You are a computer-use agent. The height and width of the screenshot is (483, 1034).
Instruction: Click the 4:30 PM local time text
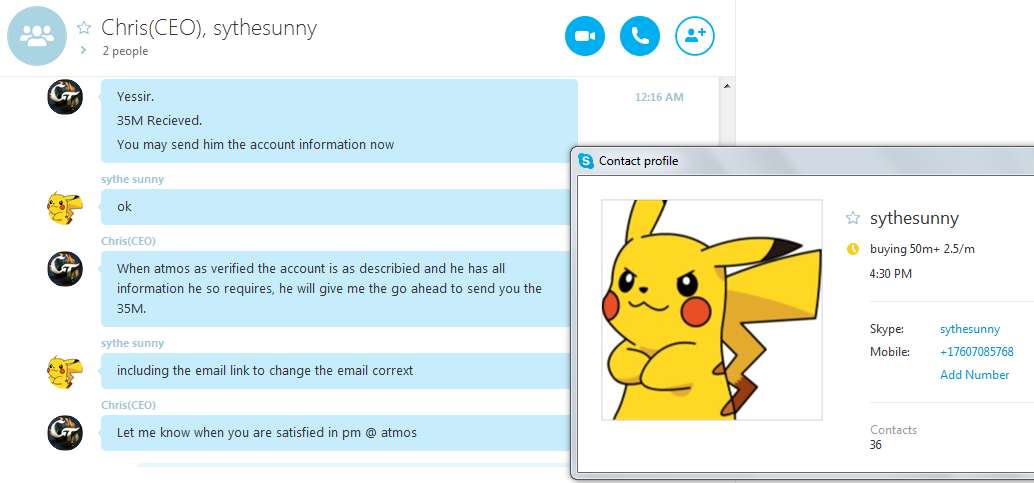pos(891,273)
